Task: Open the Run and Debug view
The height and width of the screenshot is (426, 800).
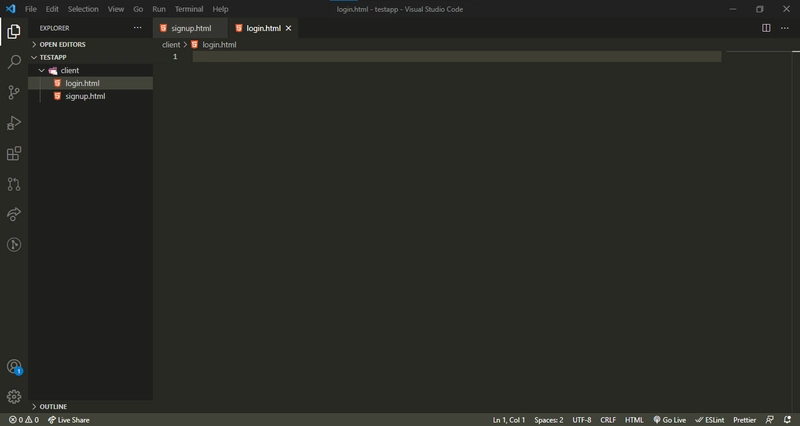Action: (x=14, y=123)
